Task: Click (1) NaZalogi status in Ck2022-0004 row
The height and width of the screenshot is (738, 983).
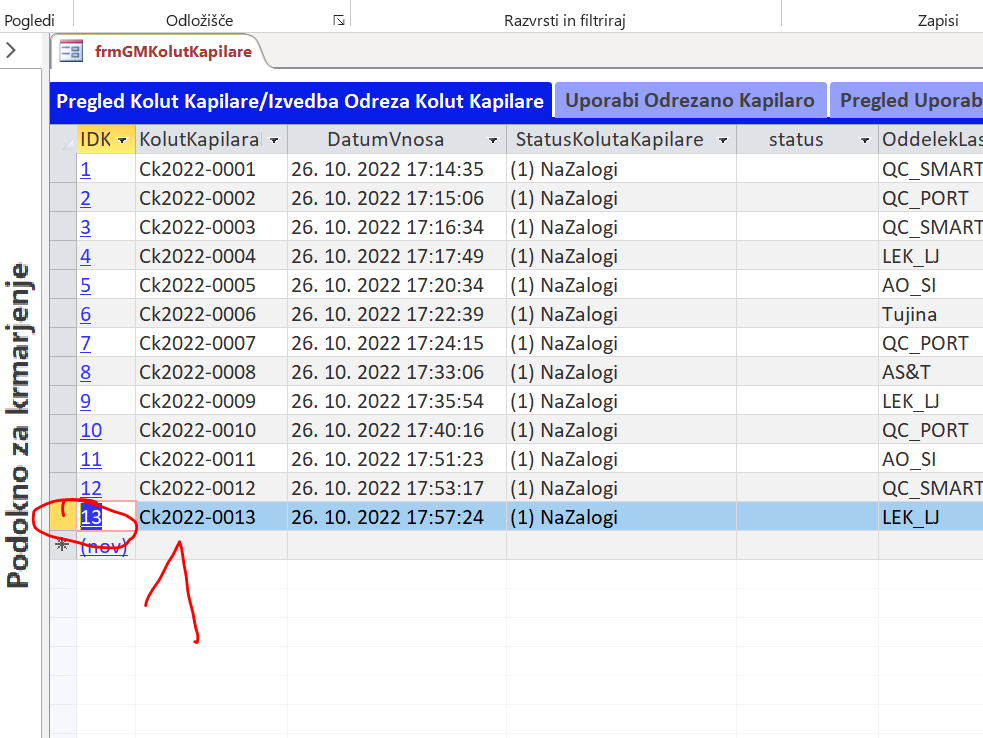Action: pos(621,256)
